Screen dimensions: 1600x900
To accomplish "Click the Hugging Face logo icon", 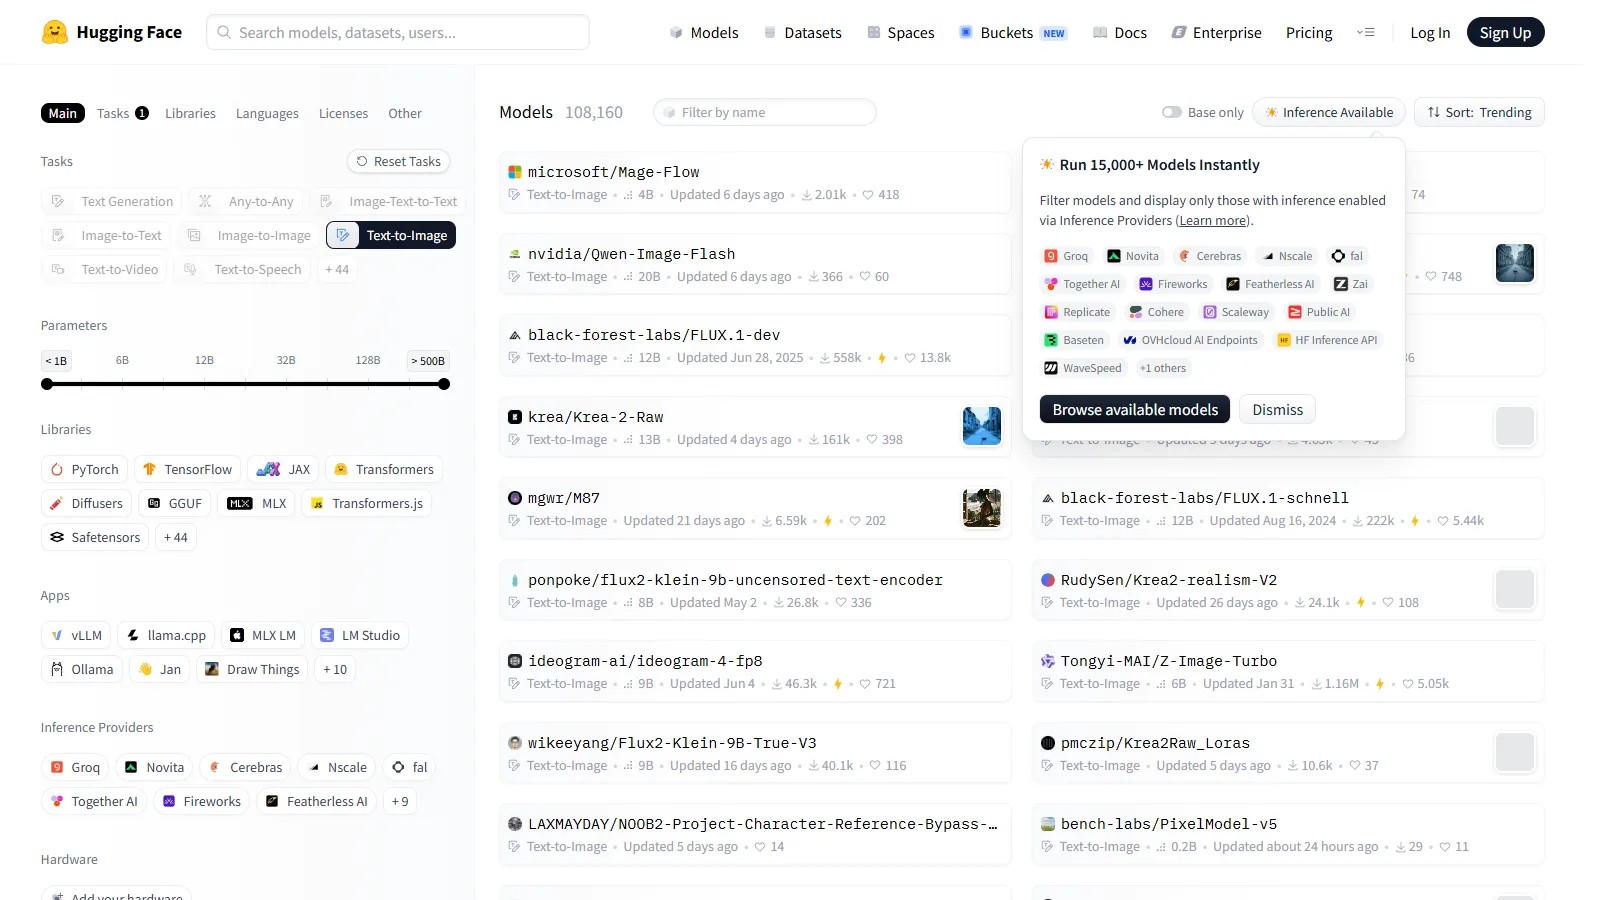I will (x=55, y=32).
